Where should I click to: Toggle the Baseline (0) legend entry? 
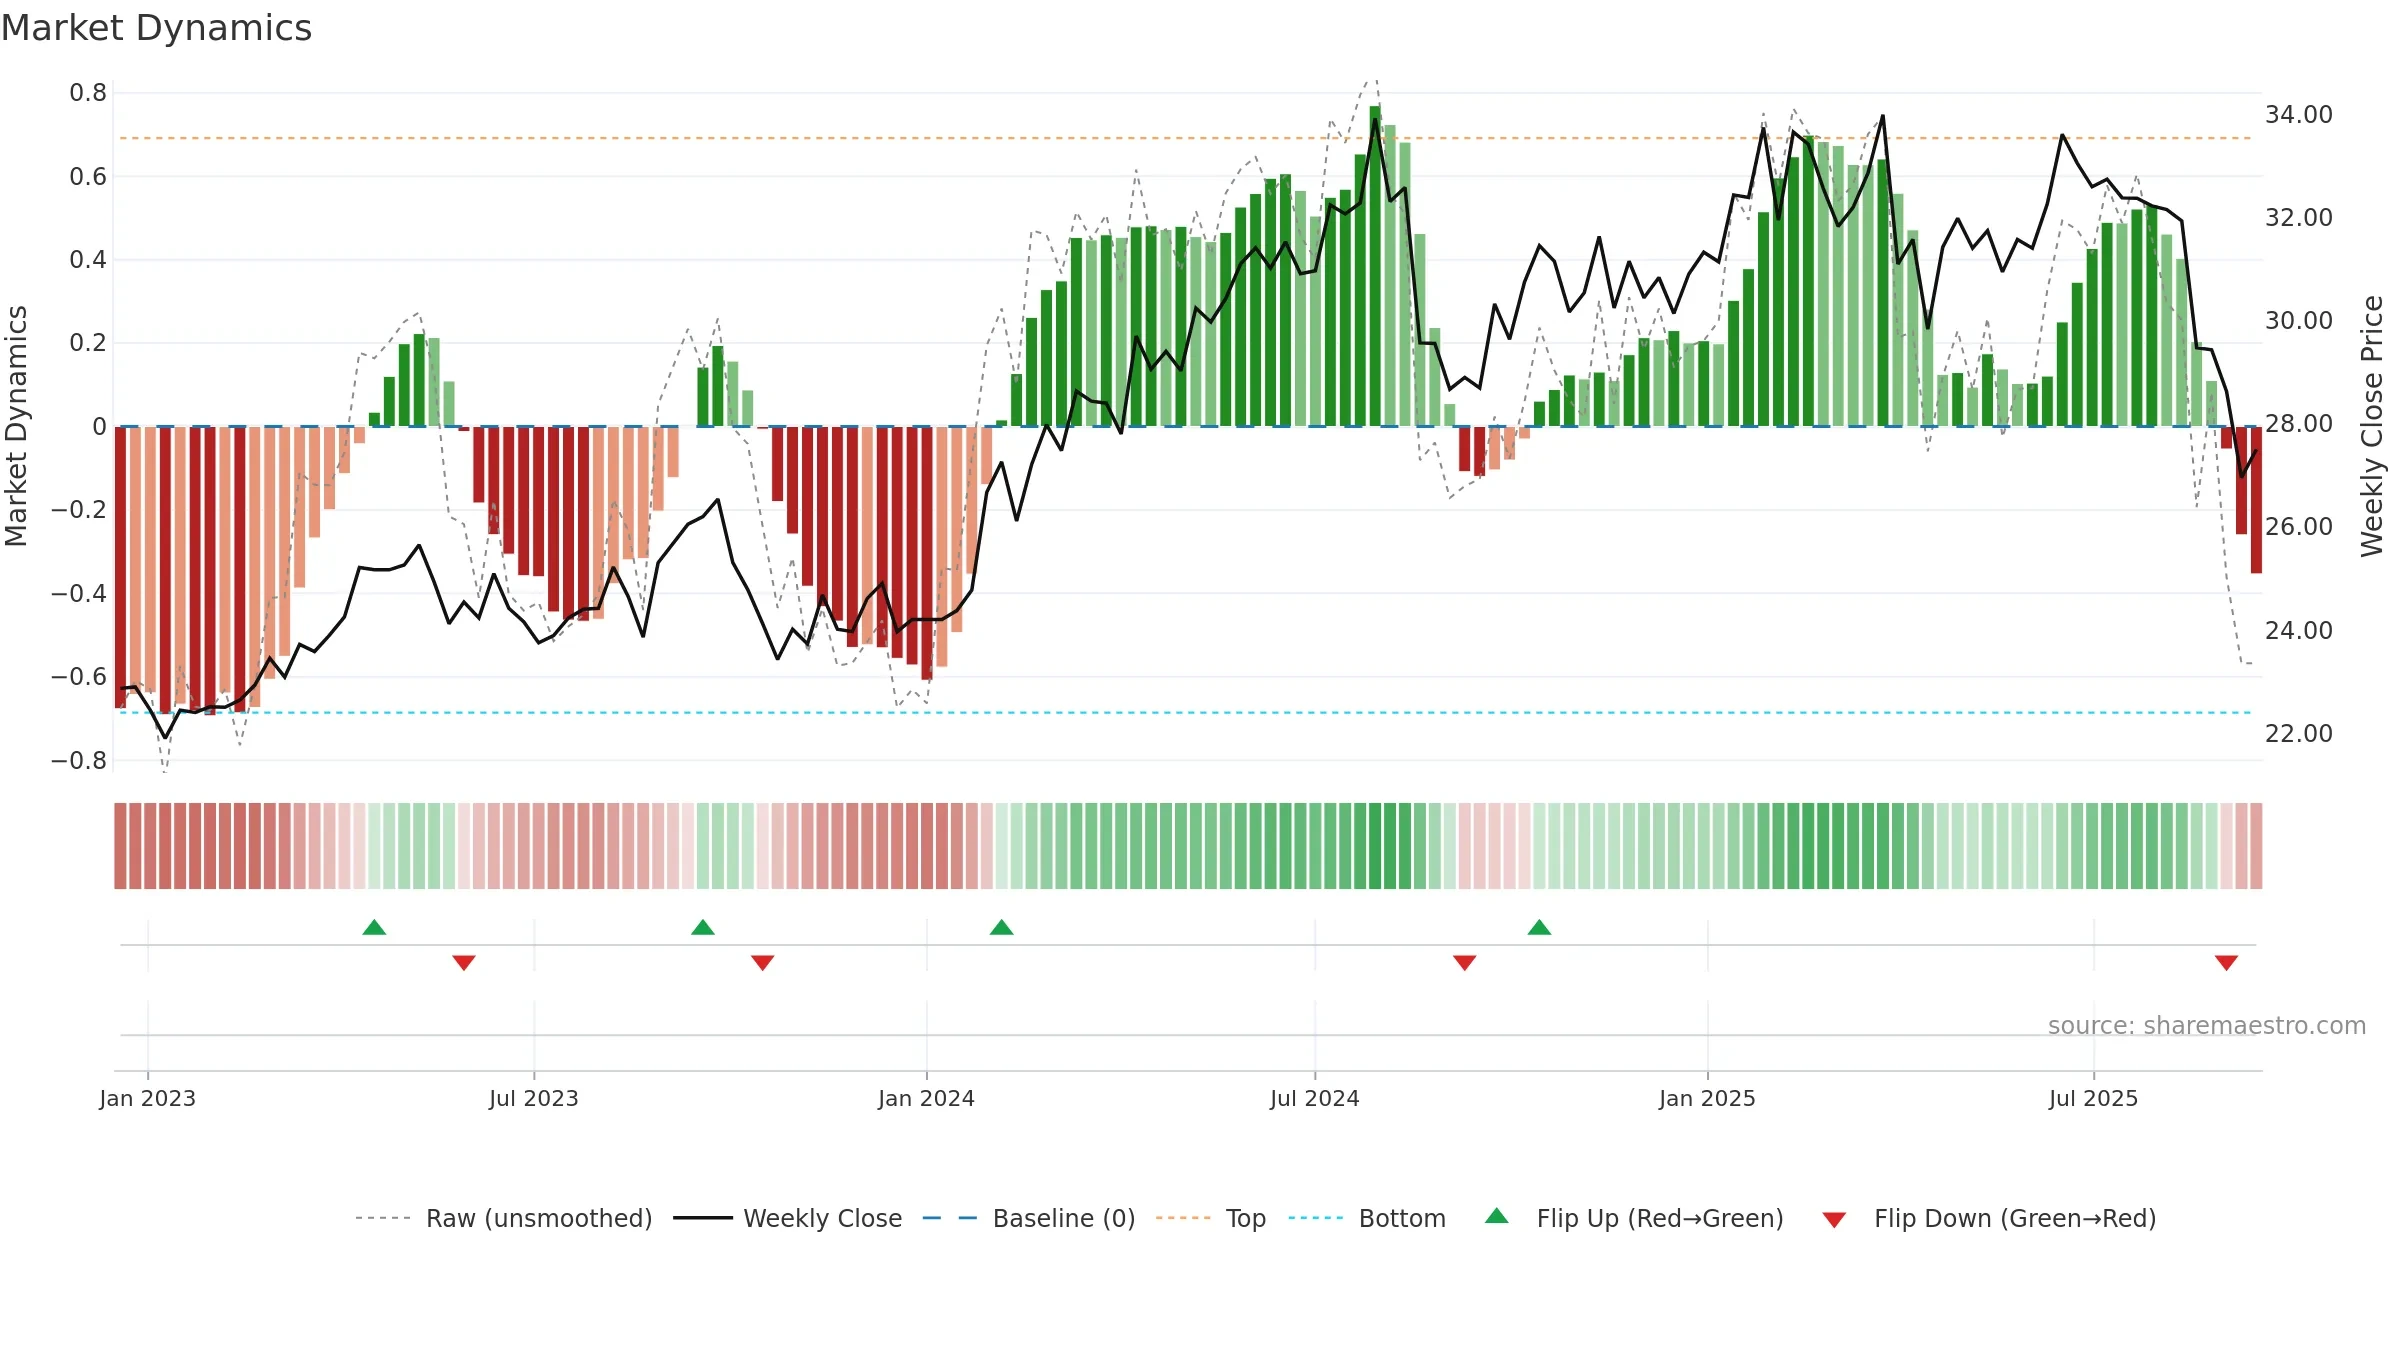(x=1028, y=1218)
